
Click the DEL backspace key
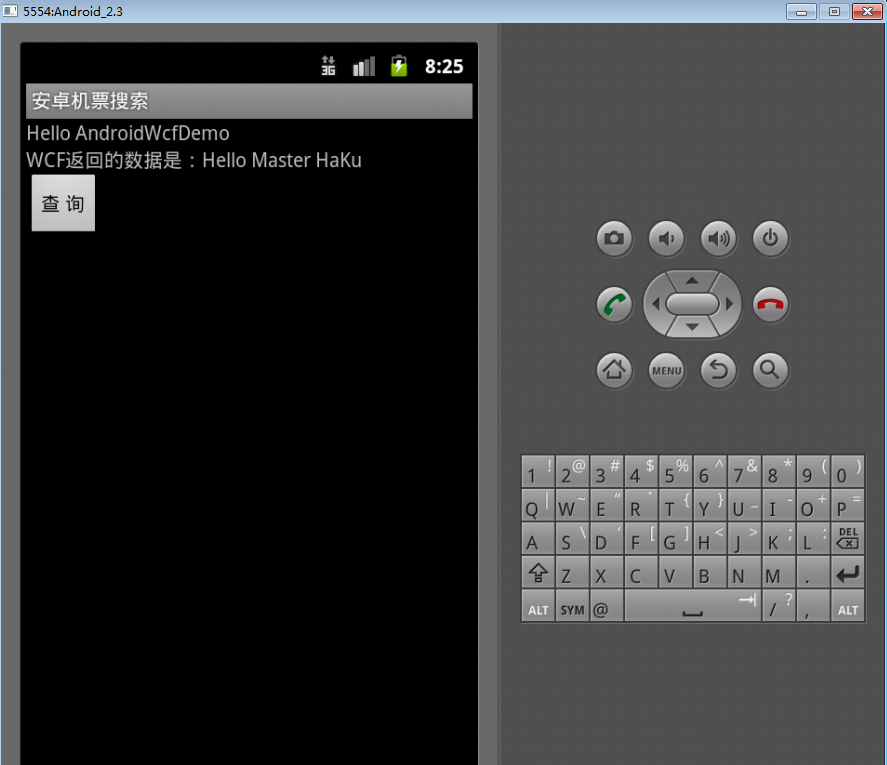coord(847,538)
